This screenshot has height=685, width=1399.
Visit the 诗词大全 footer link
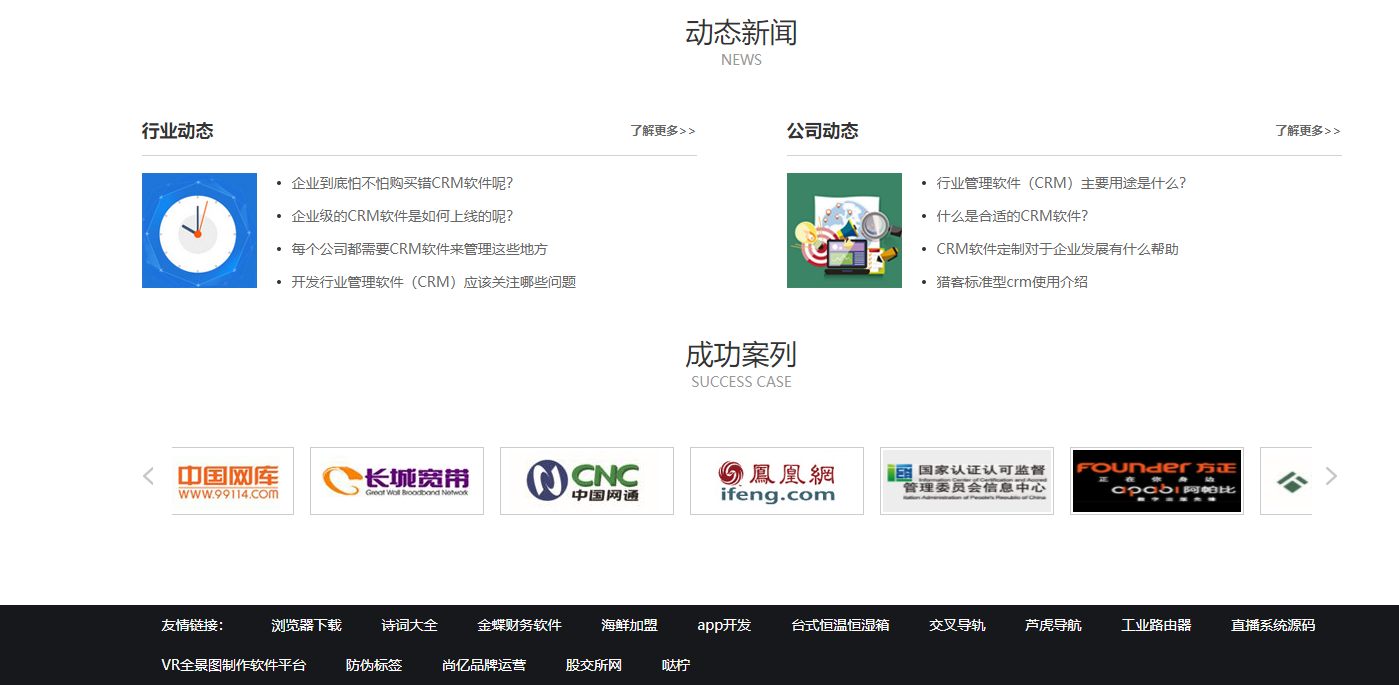pos(409,625)
